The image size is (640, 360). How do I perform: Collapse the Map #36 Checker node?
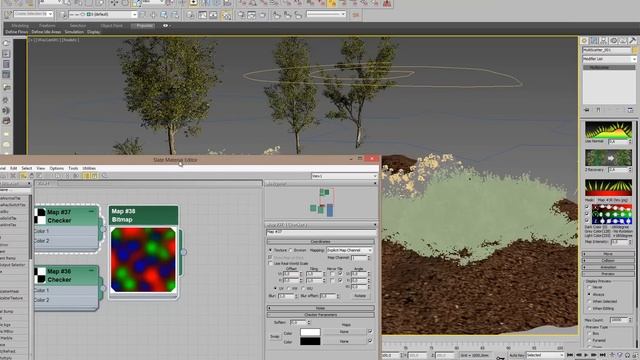tap(91, 271)
